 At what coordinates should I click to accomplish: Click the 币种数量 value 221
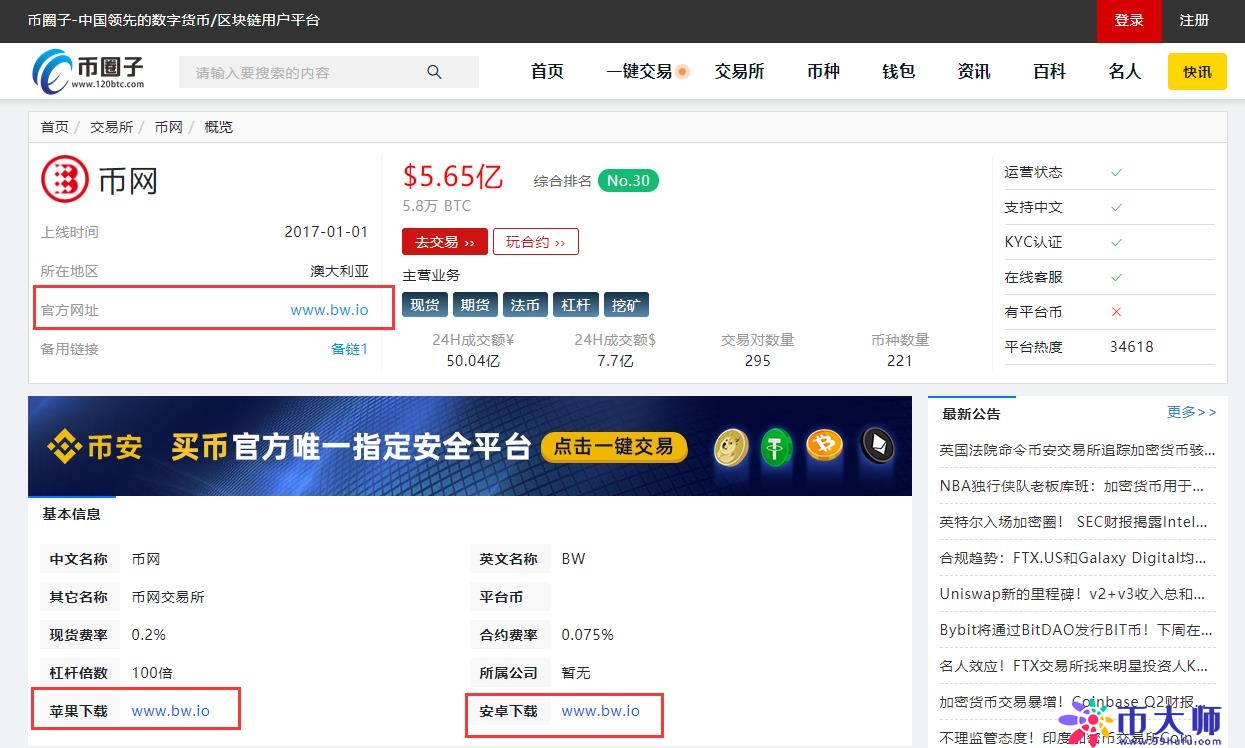(x=900, y=361)
